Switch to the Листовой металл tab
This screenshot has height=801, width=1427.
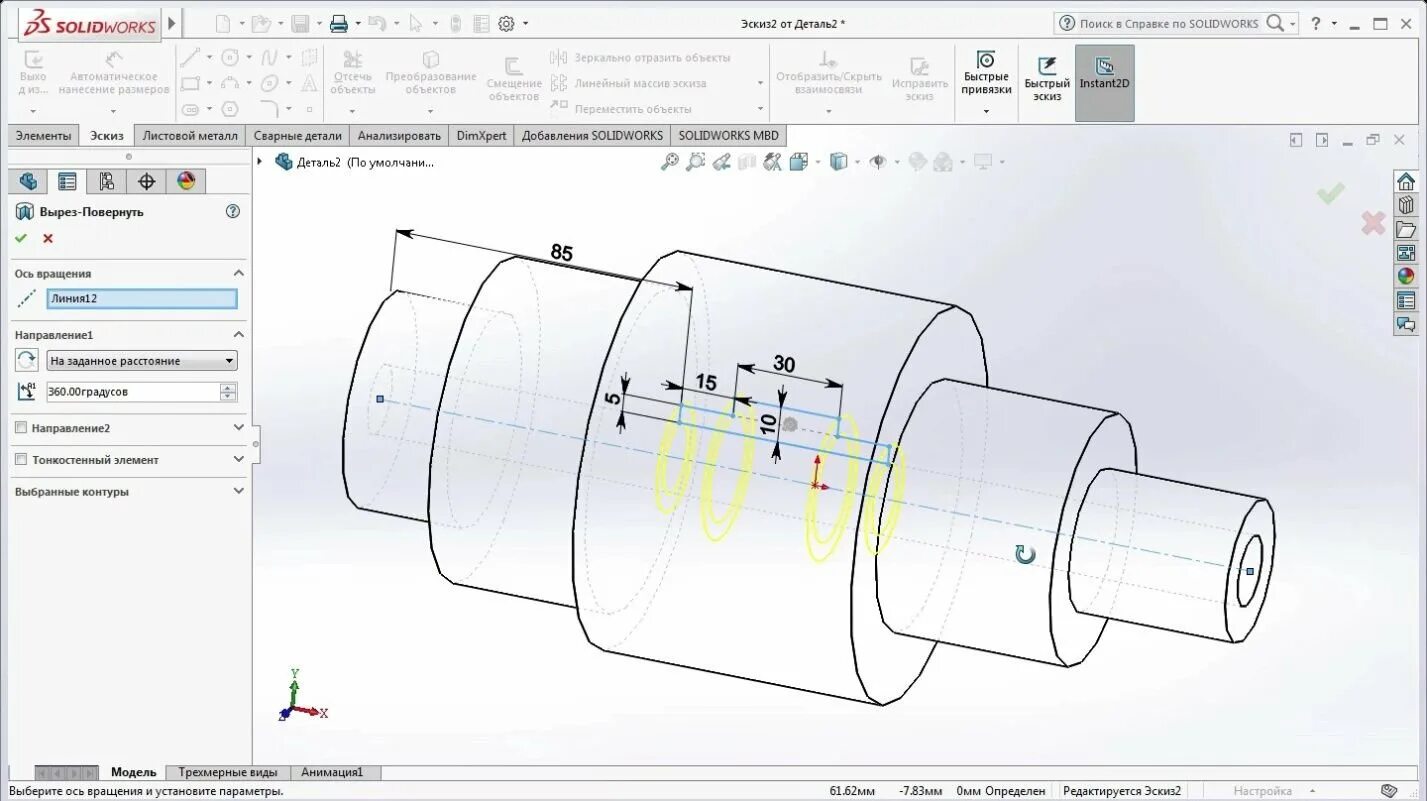[x=190, y=135]
